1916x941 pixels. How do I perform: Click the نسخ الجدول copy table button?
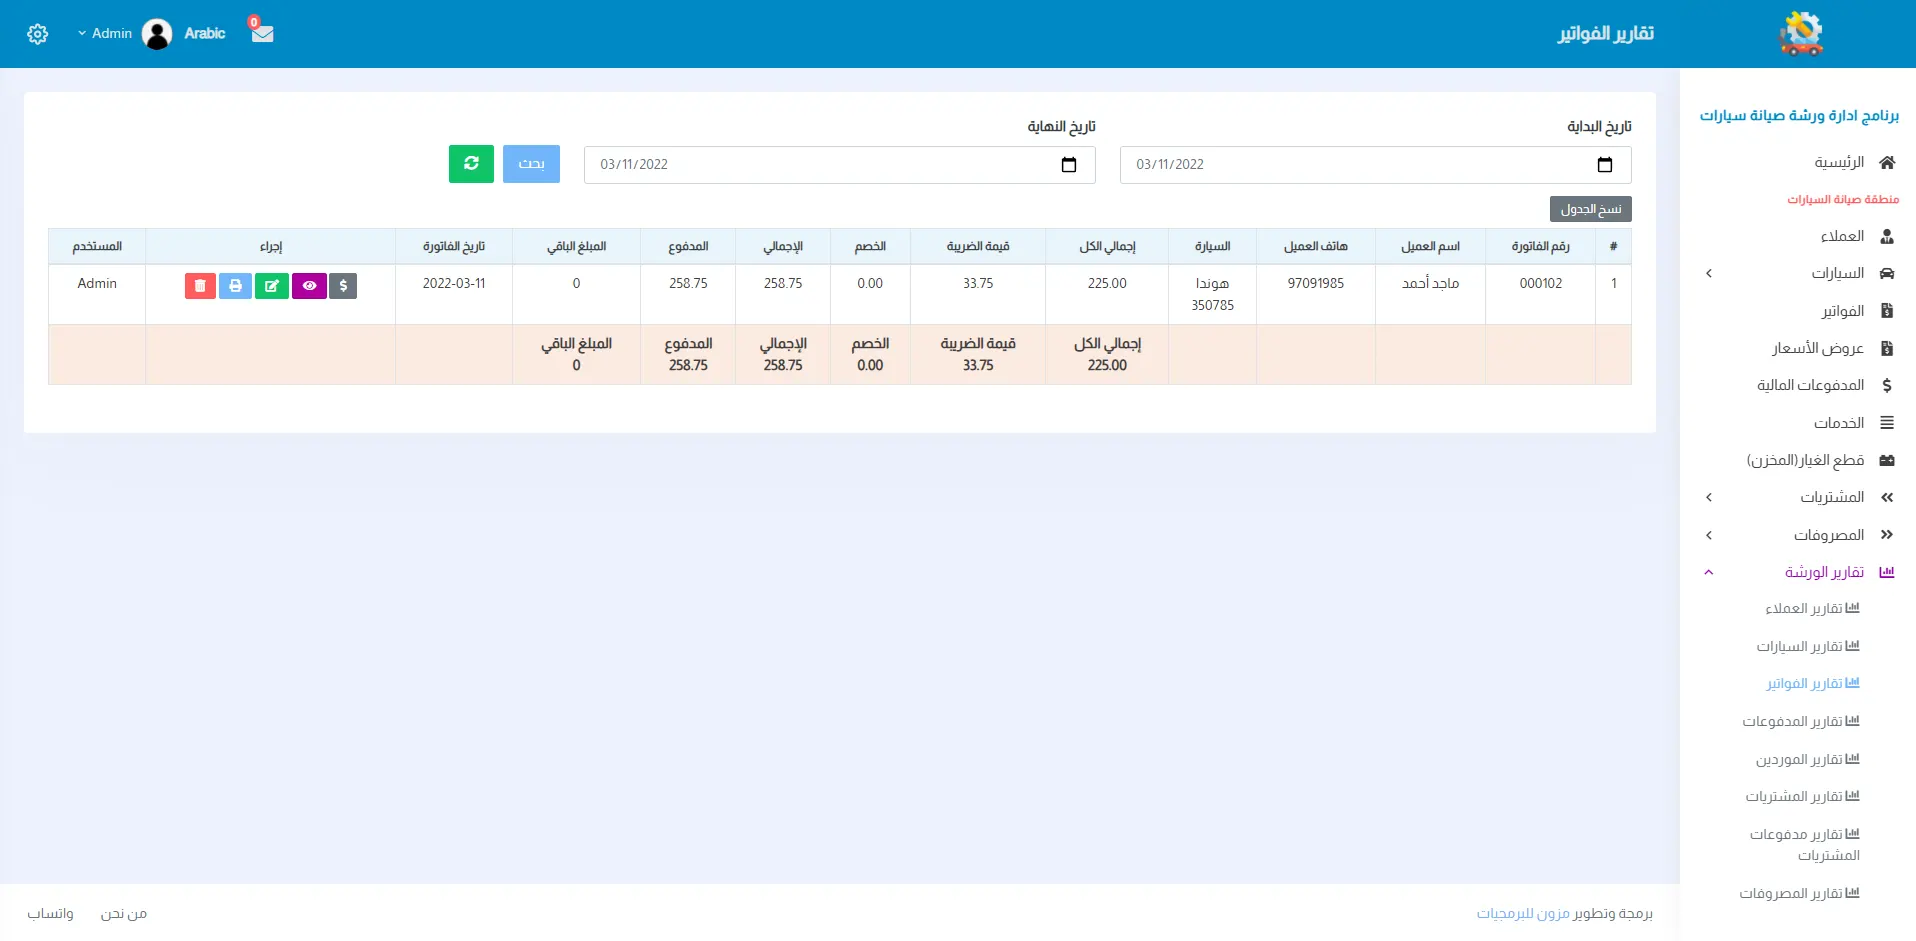tap(1590, 209)
